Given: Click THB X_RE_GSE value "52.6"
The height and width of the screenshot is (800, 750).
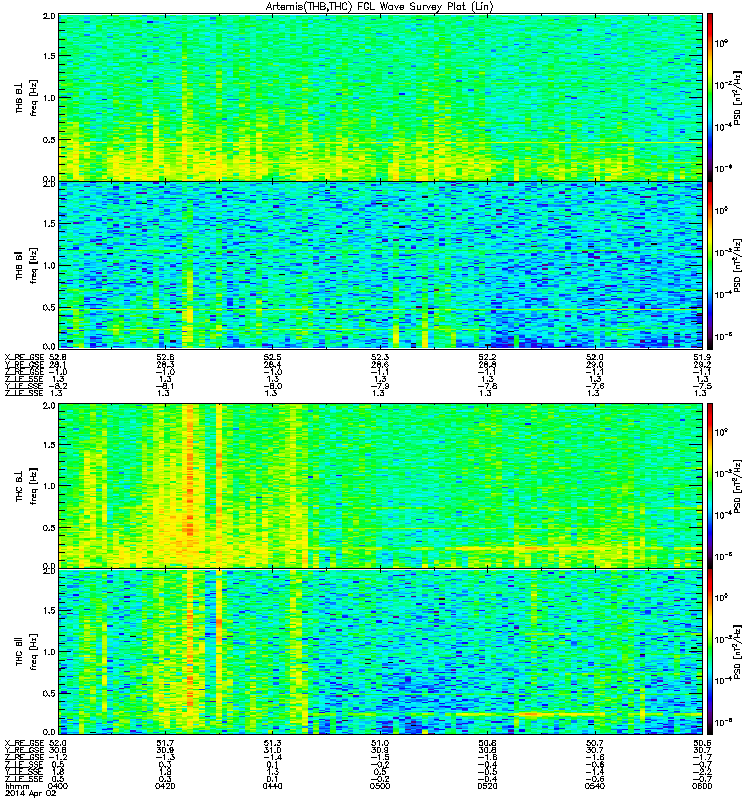Looking at the screenshot, I should (x=165, y=357).
